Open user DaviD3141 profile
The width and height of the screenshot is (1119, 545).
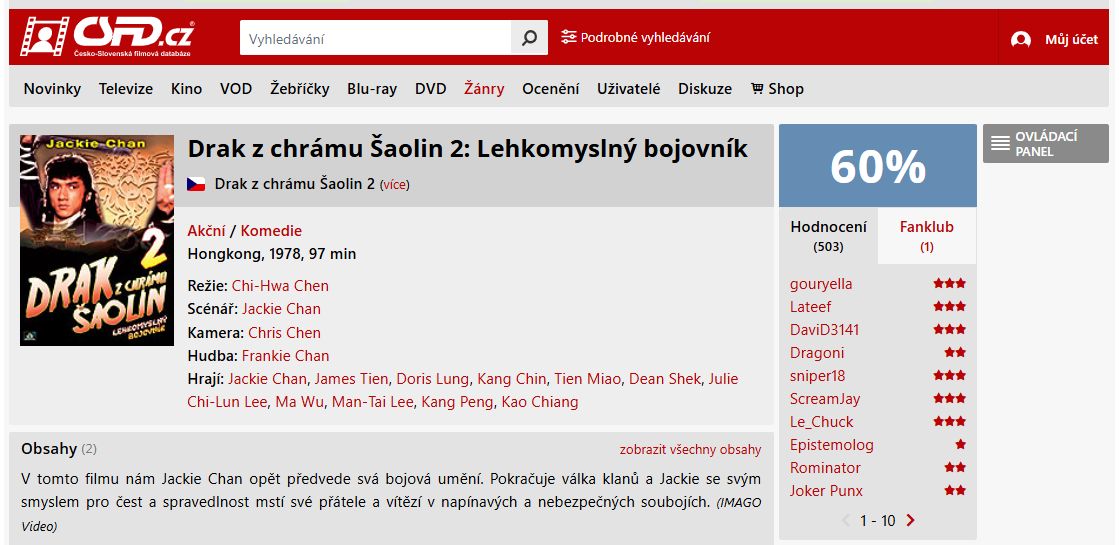coord(824,330)
